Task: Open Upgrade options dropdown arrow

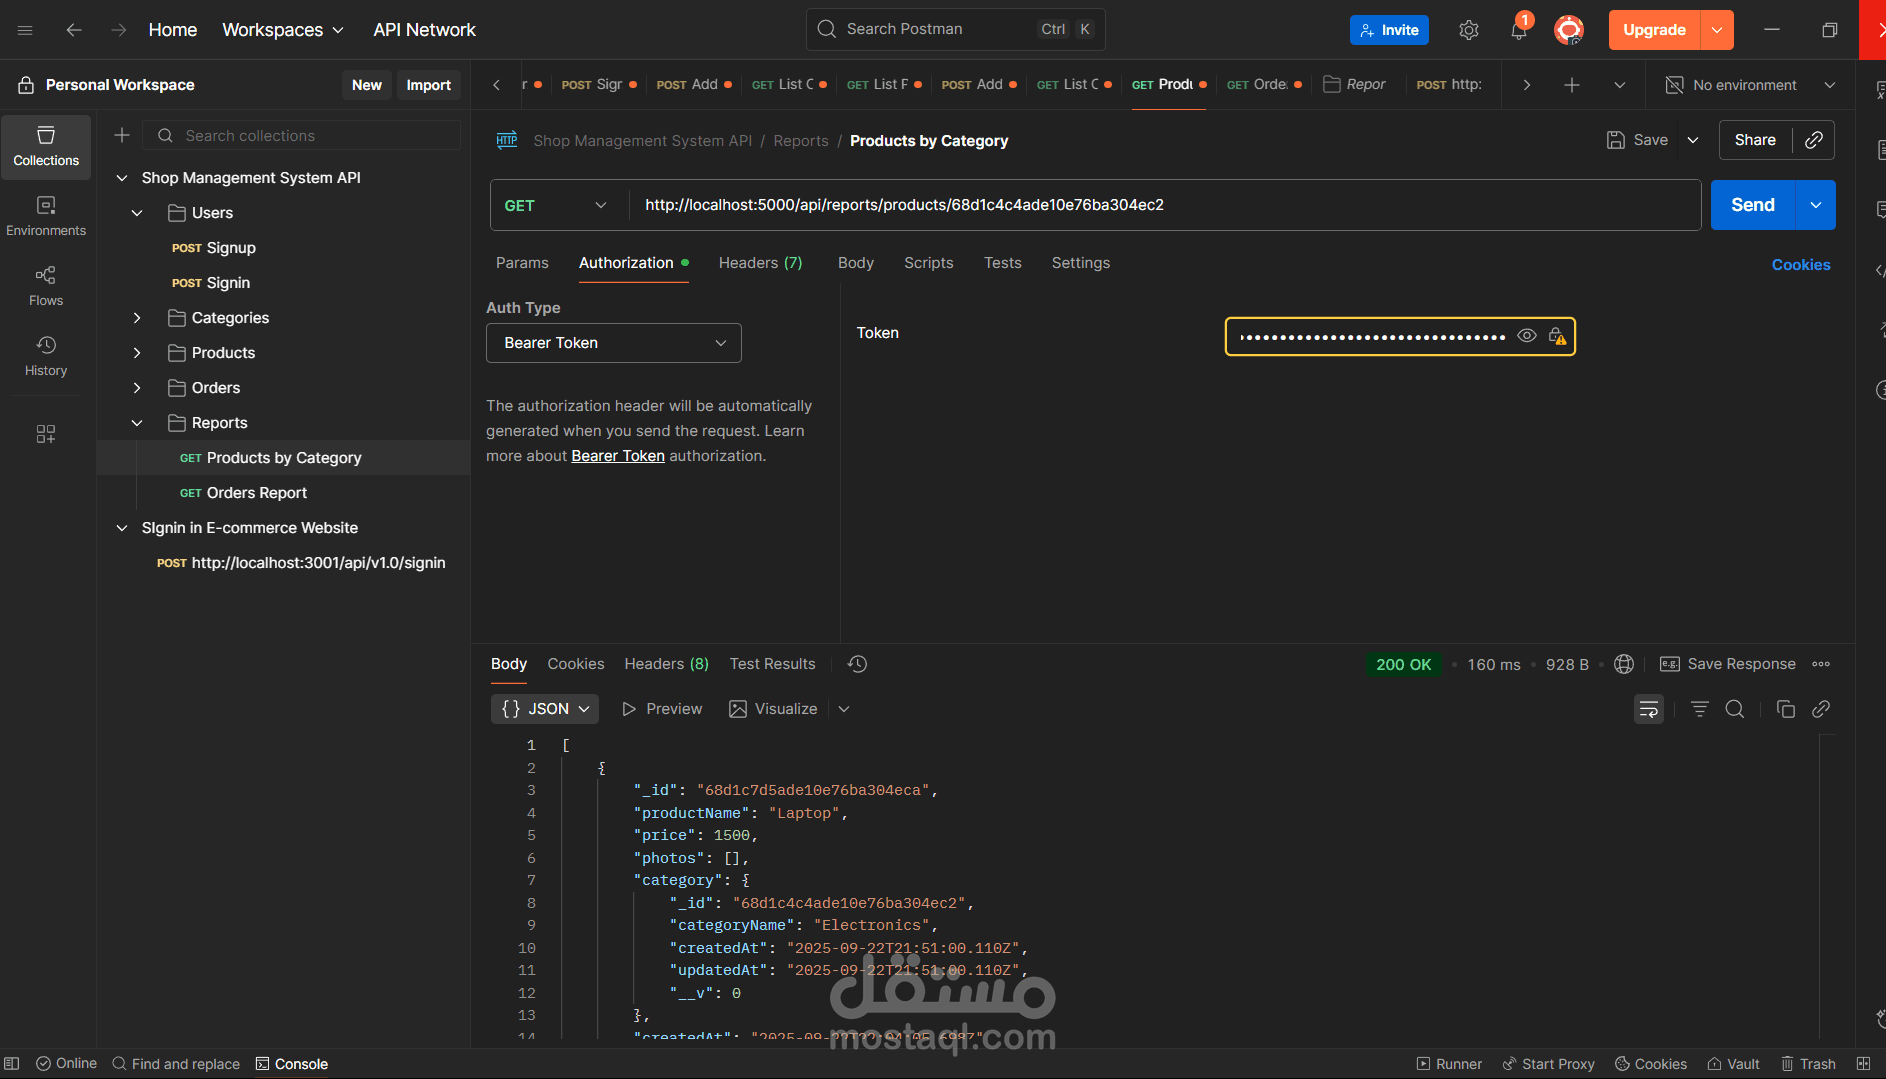Action: tap(1717, 30)
